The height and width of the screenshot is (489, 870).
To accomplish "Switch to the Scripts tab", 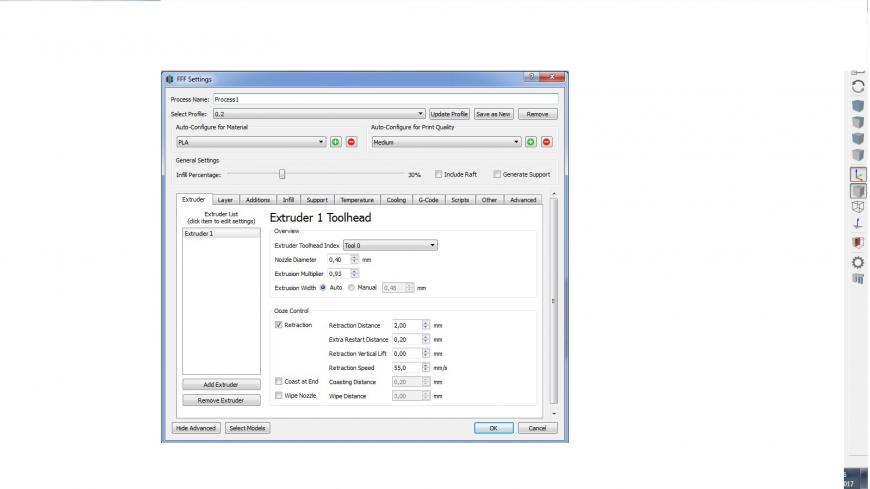I will 460,200.
